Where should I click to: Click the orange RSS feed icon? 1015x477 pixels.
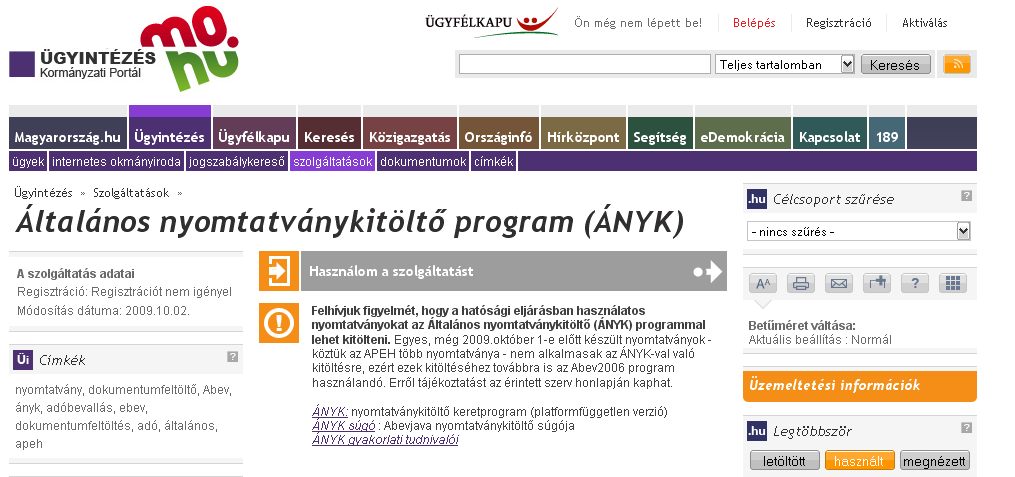957,64
